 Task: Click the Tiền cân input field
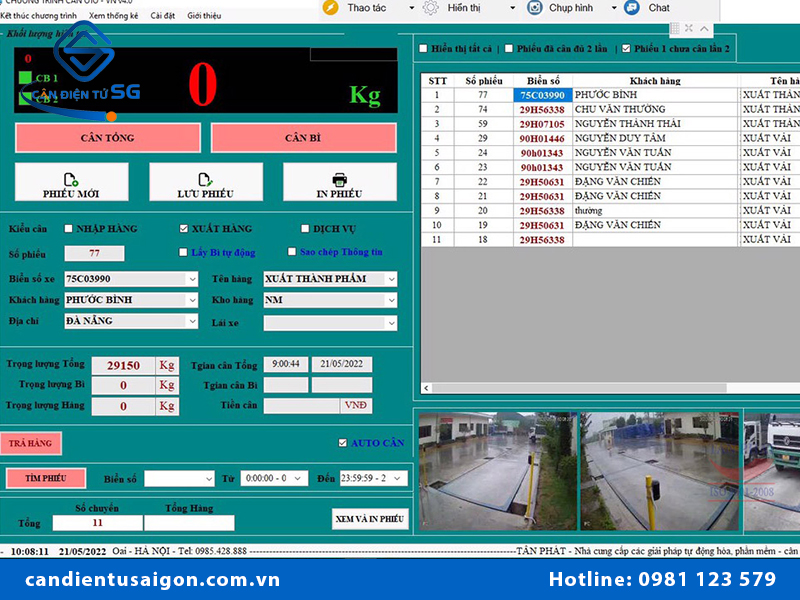click(302, 405)
